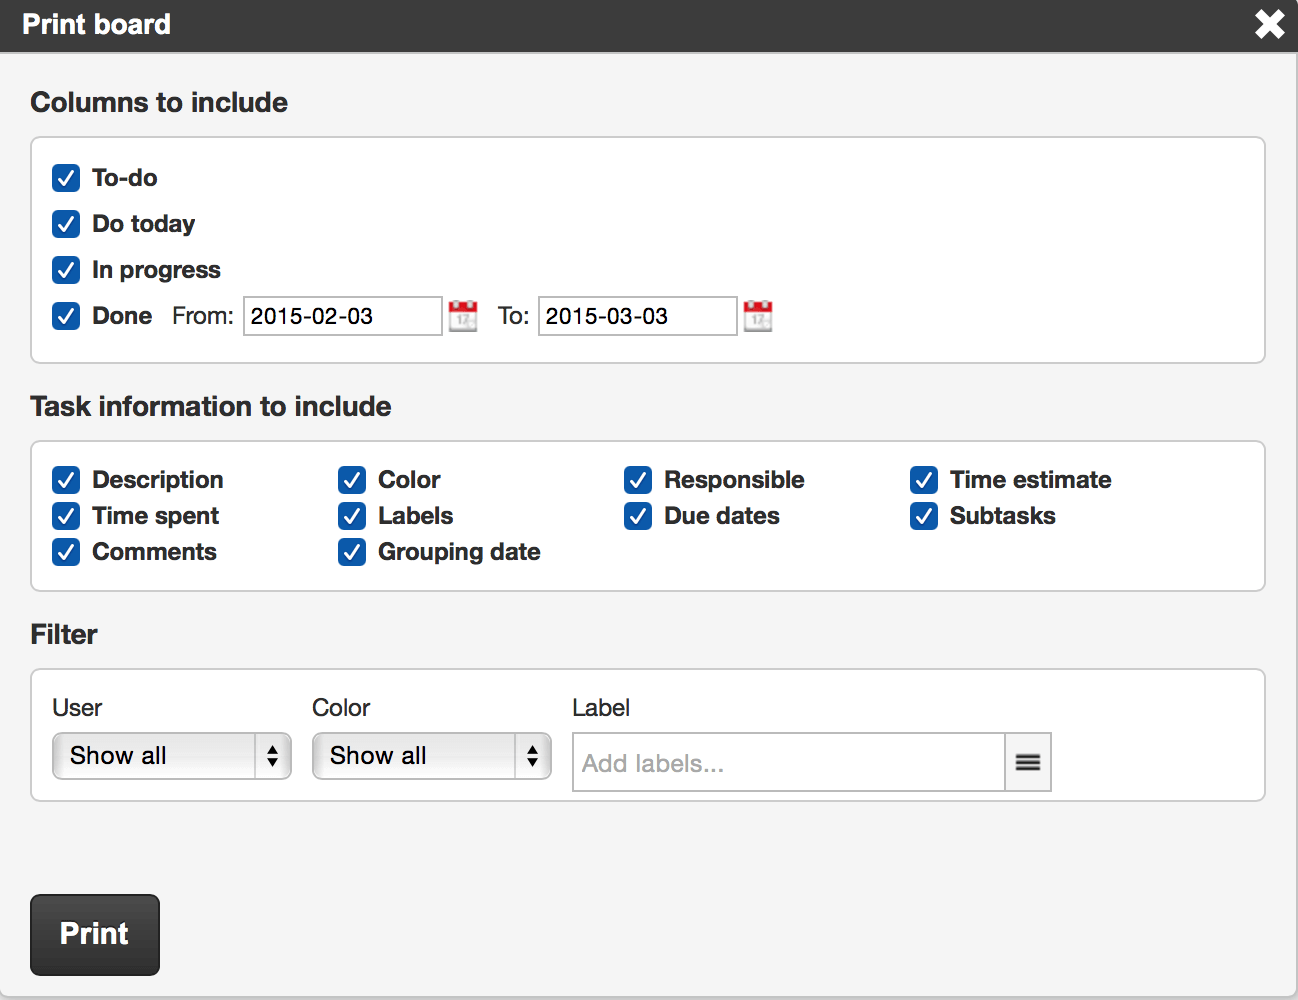Open the Color filter dropdown
1298x1000 pixels.
pyautogui.click(x=432, y=756)
